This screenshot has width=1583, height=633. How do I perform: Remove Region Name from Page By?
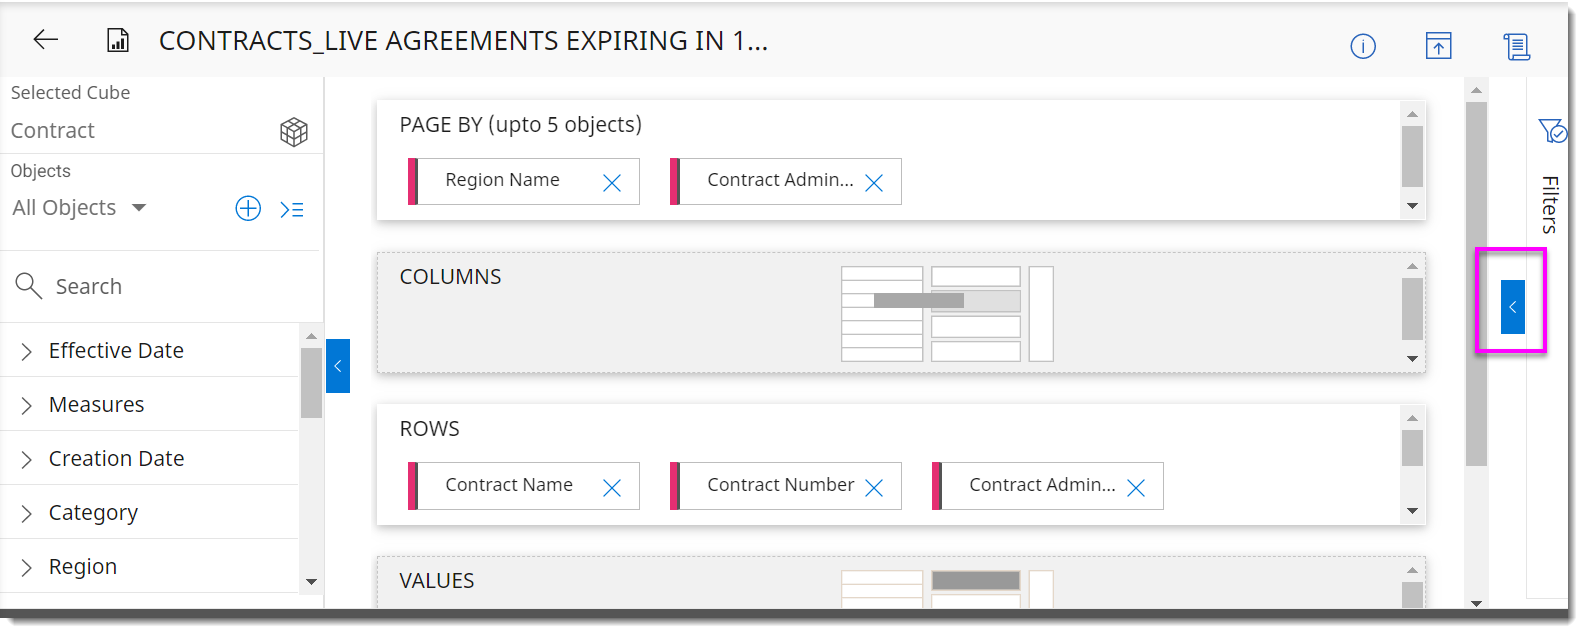point(612,183)
